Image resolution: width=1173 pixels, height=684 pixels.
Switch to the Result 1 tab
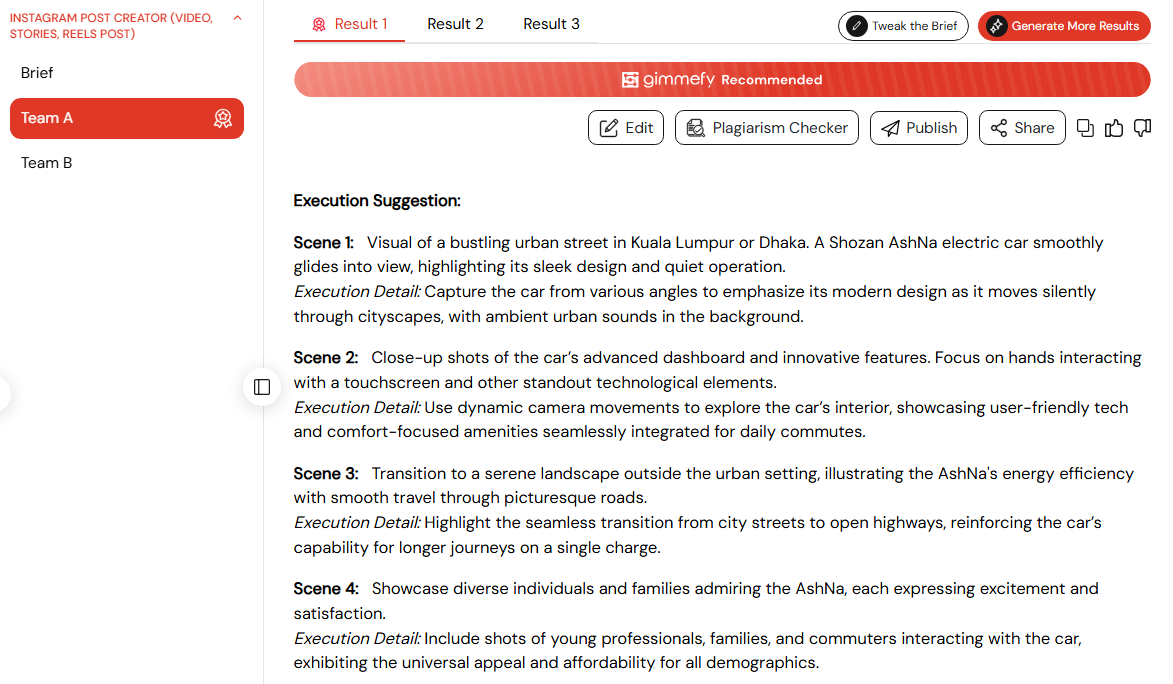click(349, 24)
